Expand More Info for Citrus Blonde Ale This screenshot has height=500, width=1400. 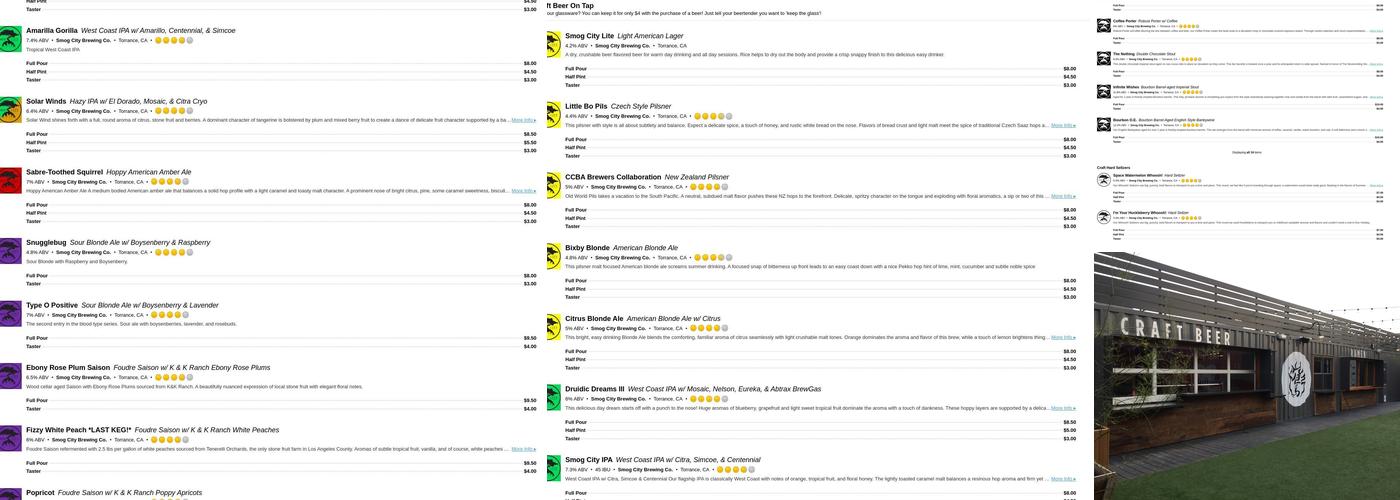1063,337
